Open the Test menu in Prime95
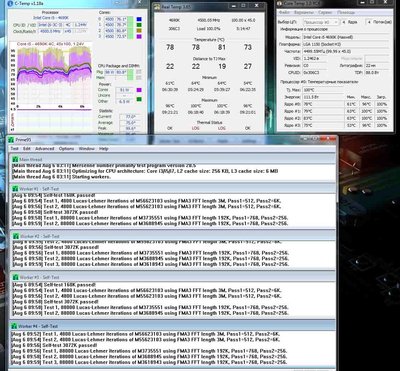Image resolution: width=400 pixels, height=371 pixels. (x=14, y=149)
